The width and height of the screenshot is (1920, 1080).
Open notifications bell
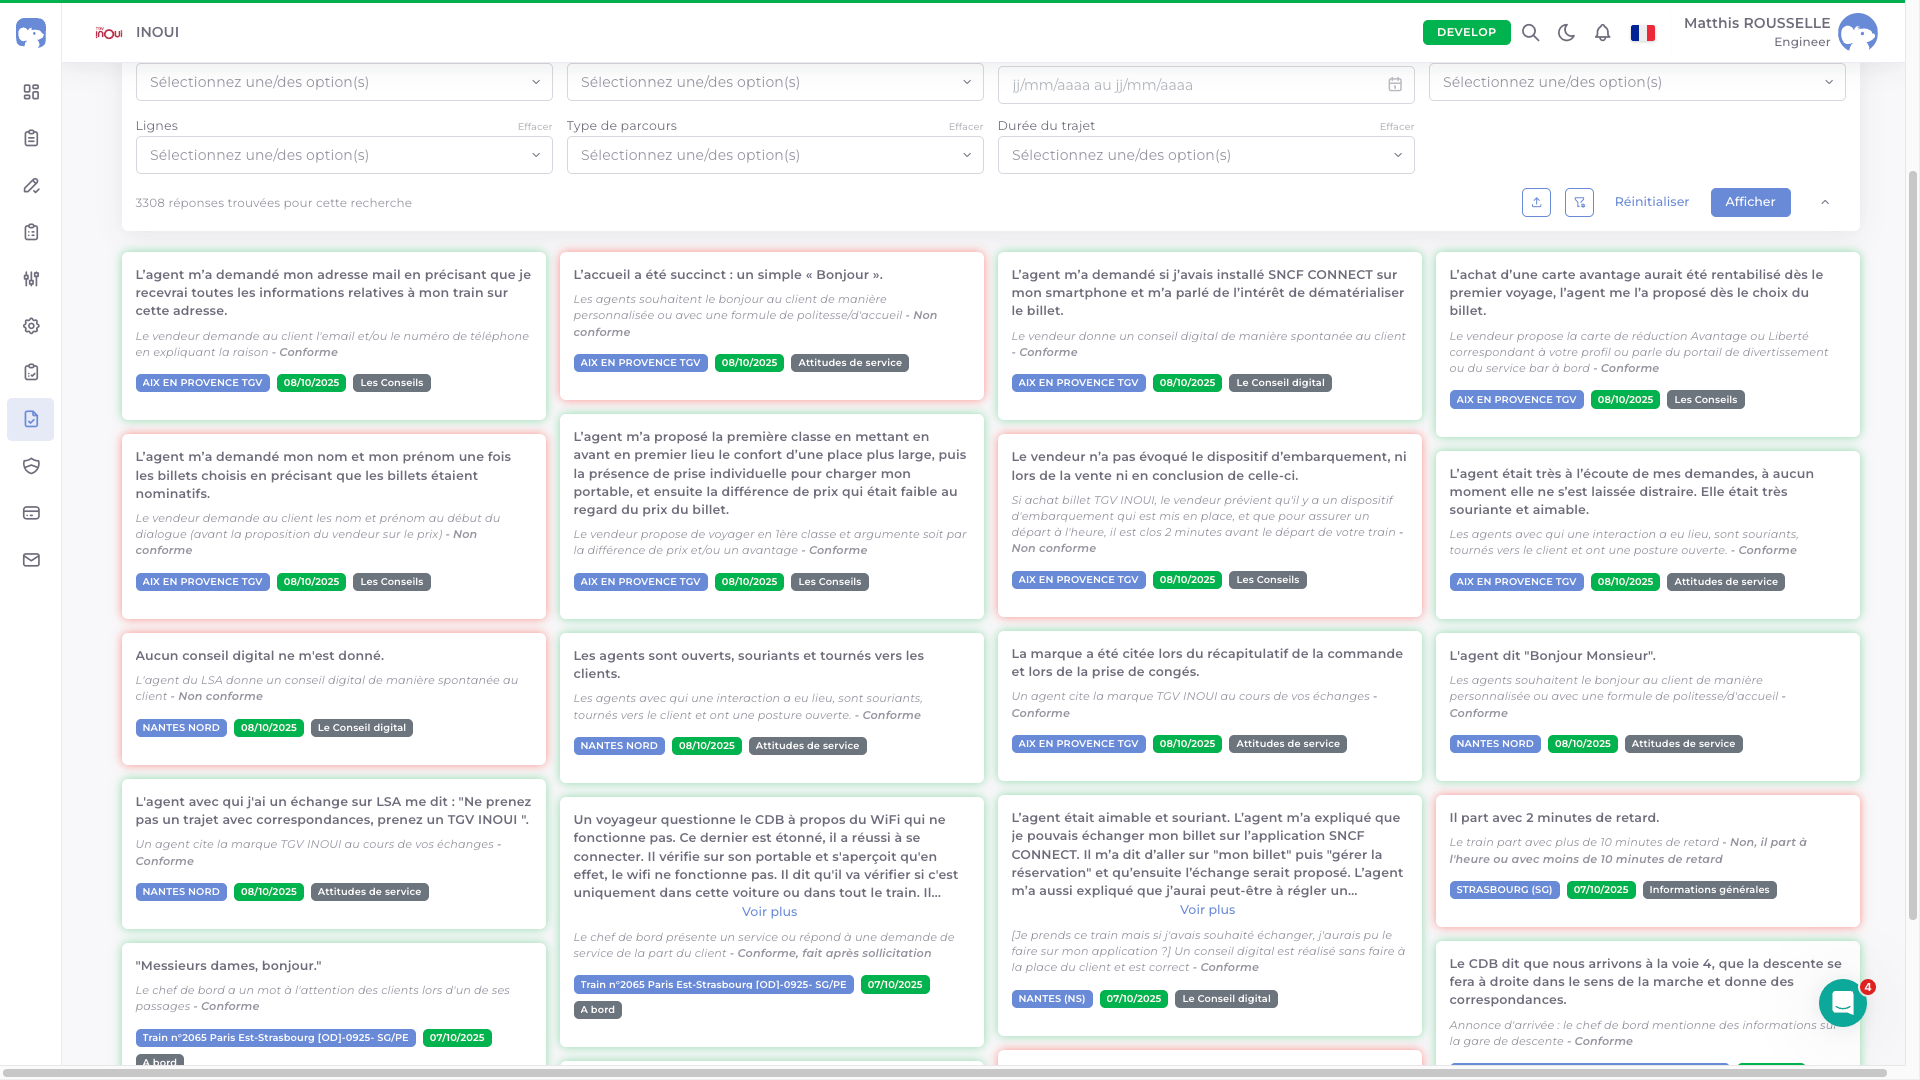(1602, 32)
